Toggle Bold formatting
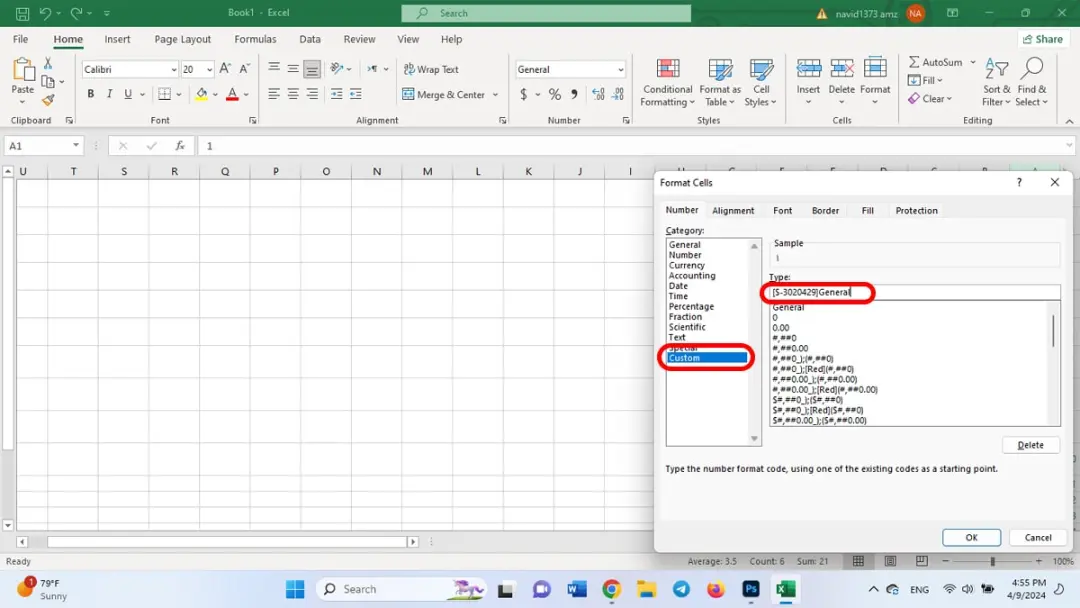 (x=90, y=94)
